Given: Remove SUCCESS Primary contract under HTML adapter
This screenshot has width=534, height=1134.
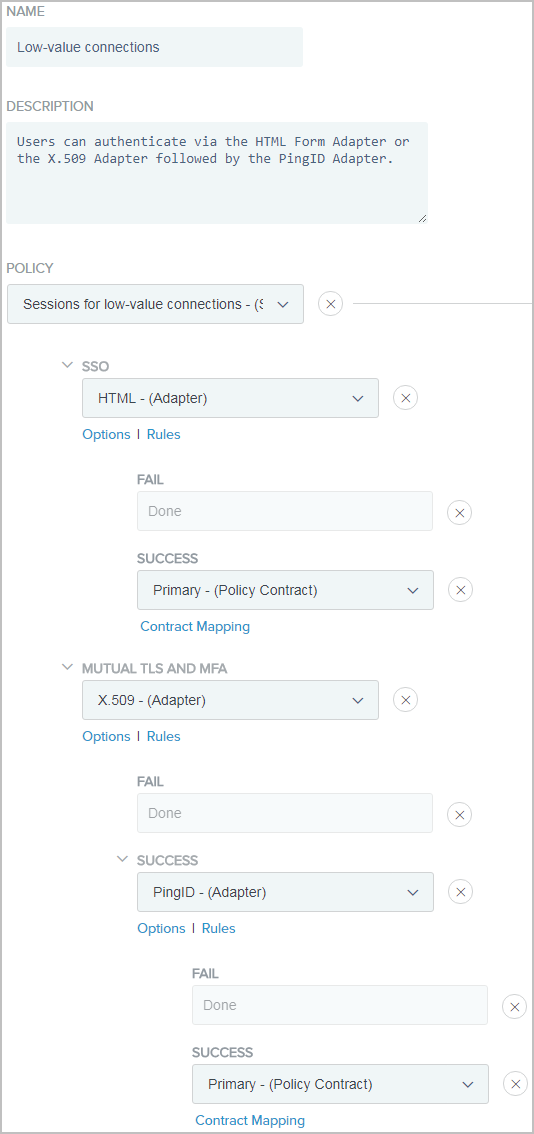Looking at the screenshot, I should coord(460,589).
